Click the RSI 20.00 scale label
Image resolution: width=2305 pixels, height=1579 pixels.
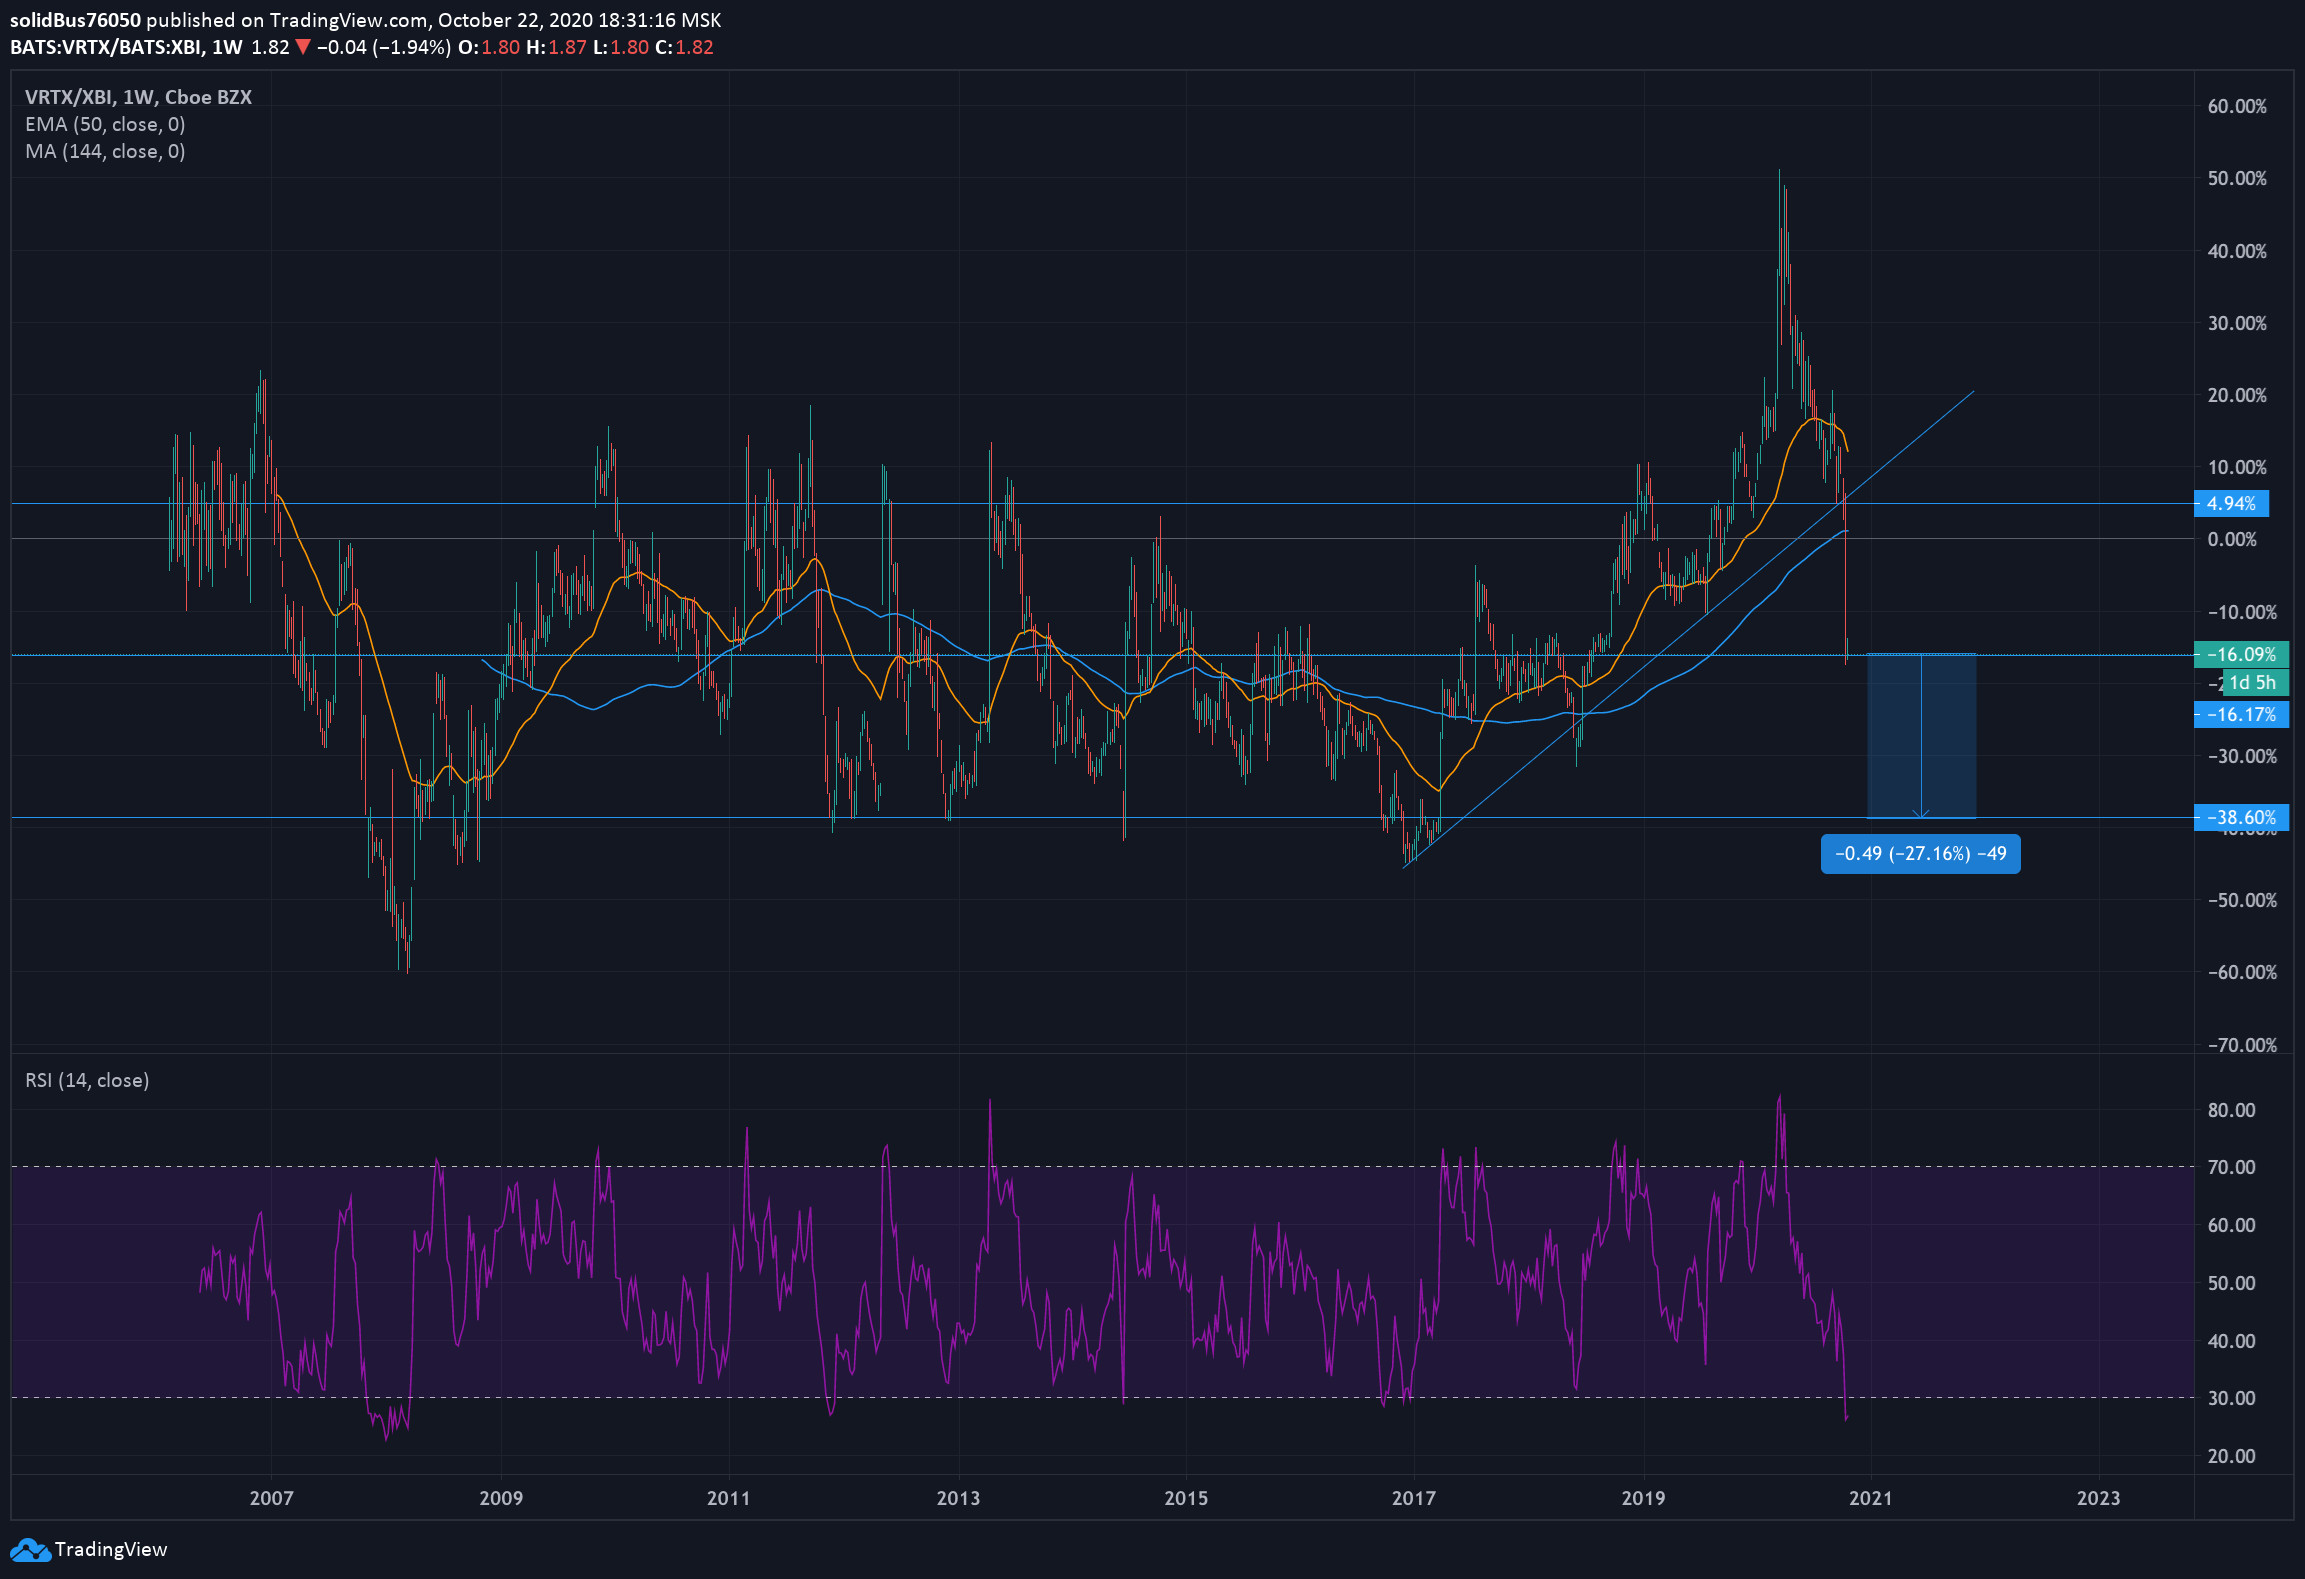tap(2231, 1456)
